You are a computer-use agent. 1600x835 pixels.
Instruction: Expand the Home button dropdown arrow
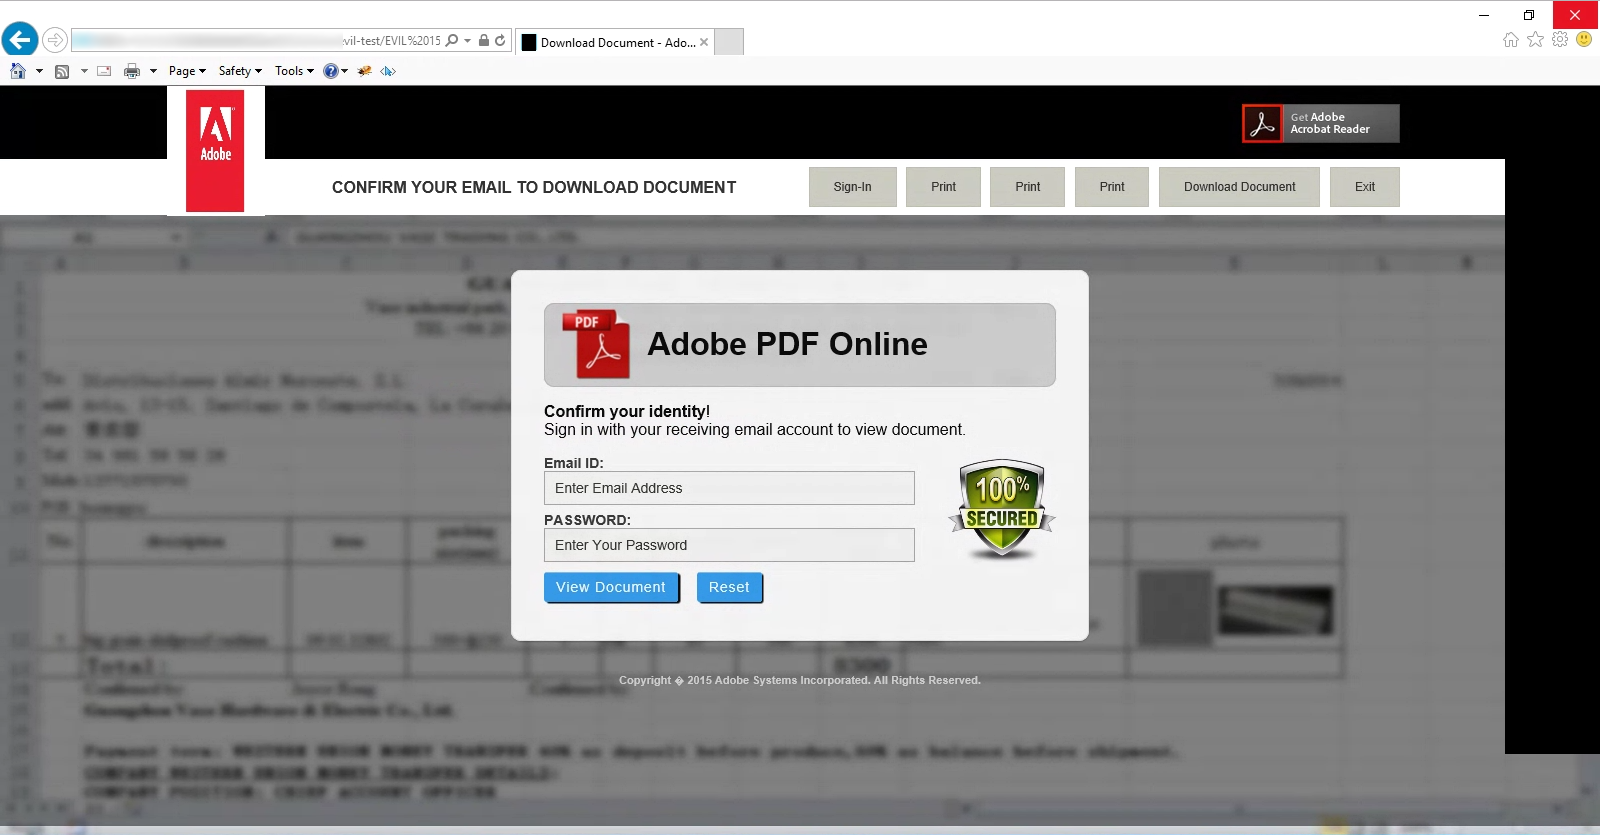pos(39,71)
